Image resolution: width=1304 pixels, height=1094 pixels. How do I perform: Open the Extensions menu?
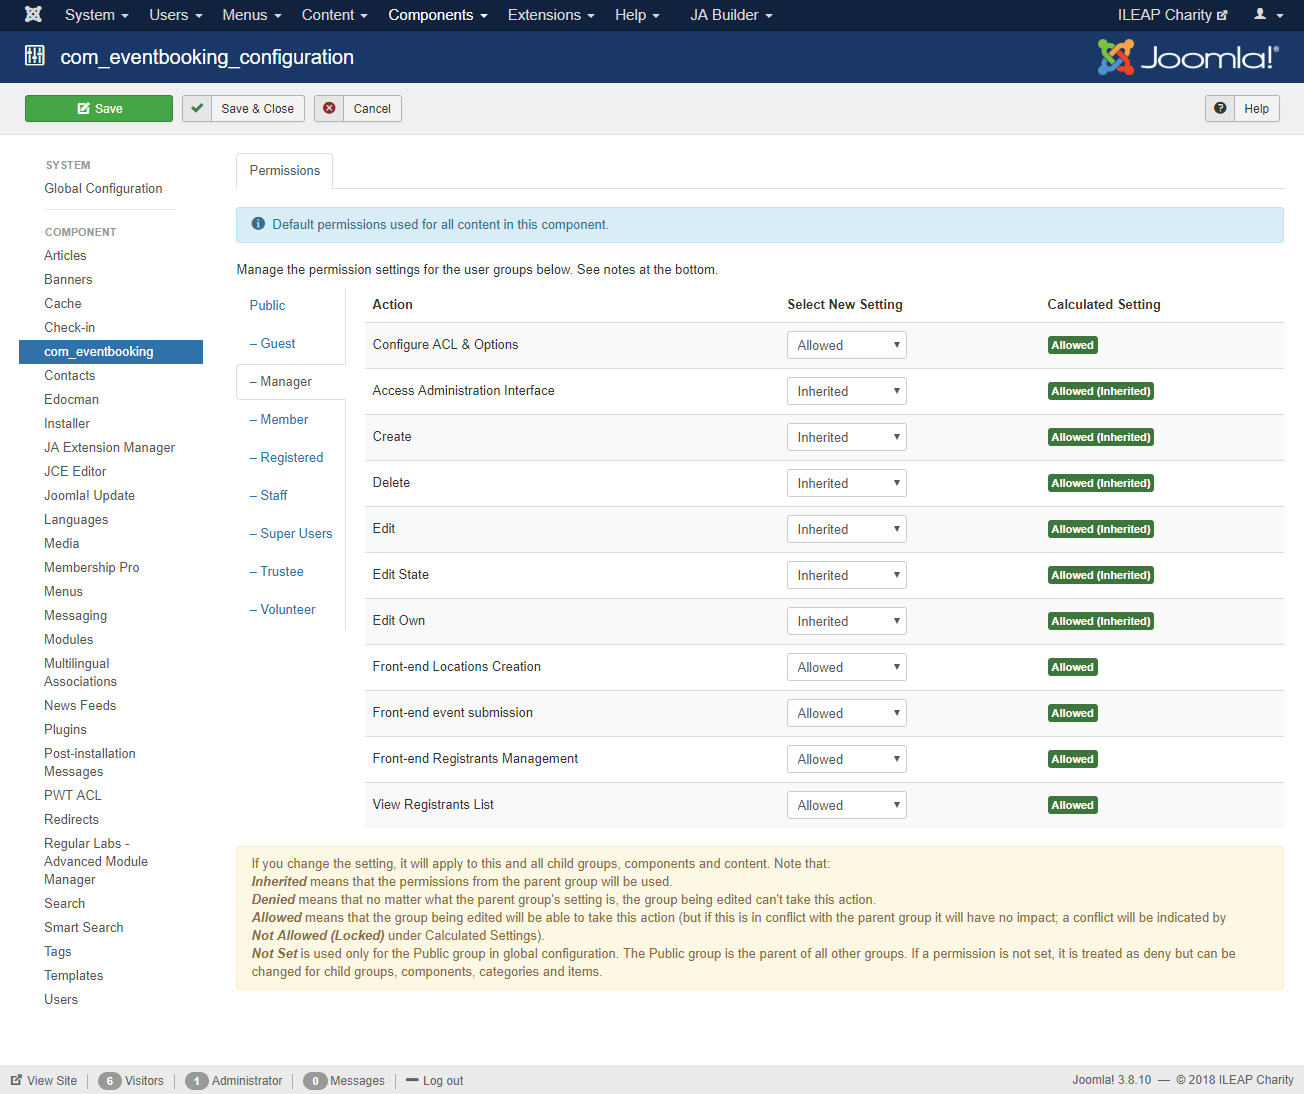click(551, 14)
